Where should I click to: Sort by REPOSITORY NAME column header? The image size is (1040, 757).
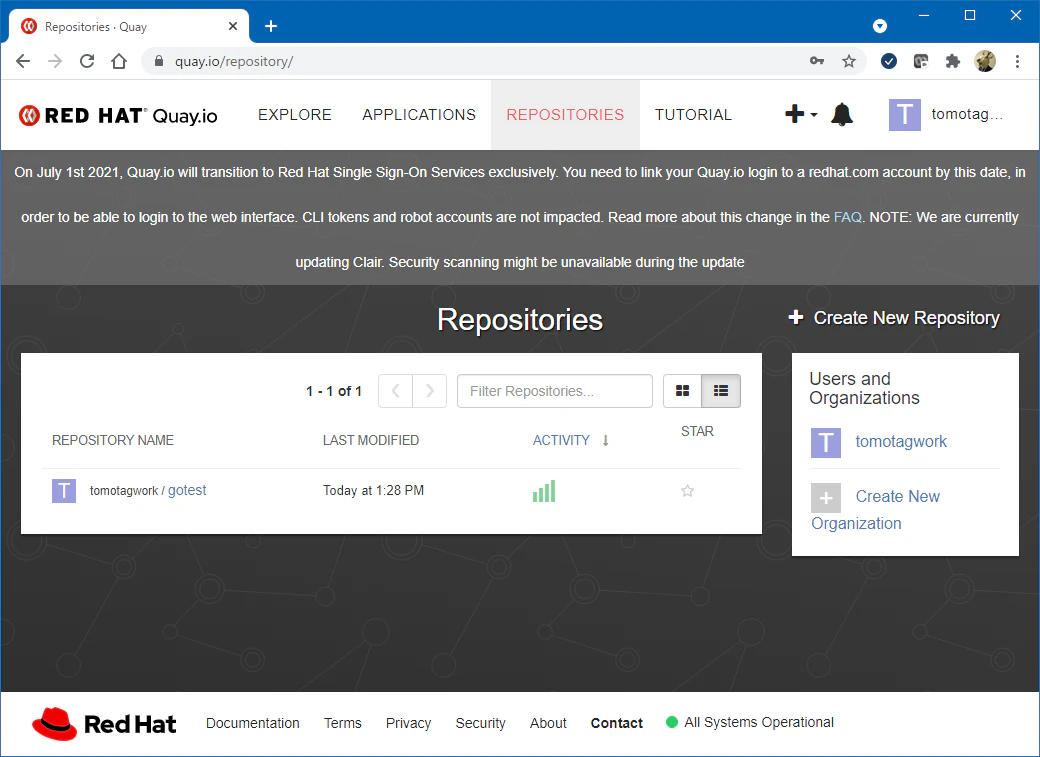pyautogui.click(x=113, y=440)
